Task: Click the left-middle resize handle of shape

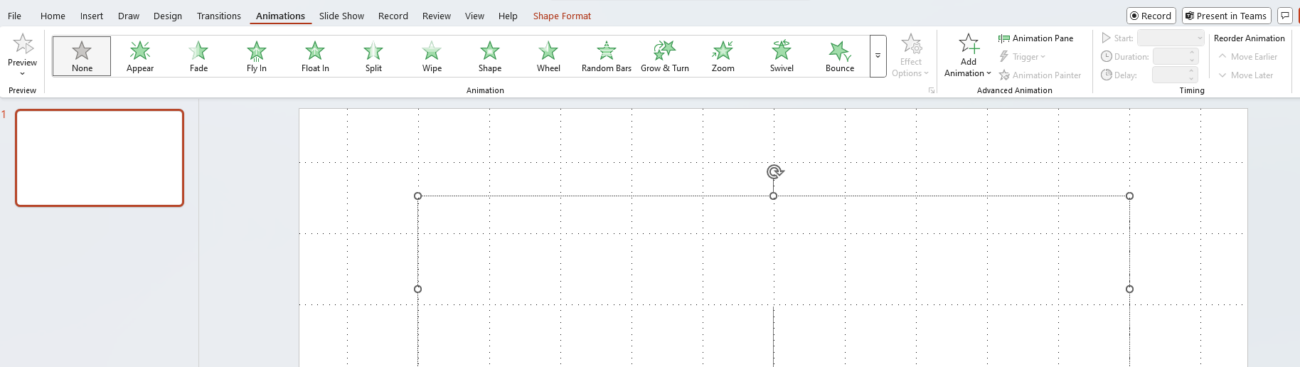Action: (418, 289)
